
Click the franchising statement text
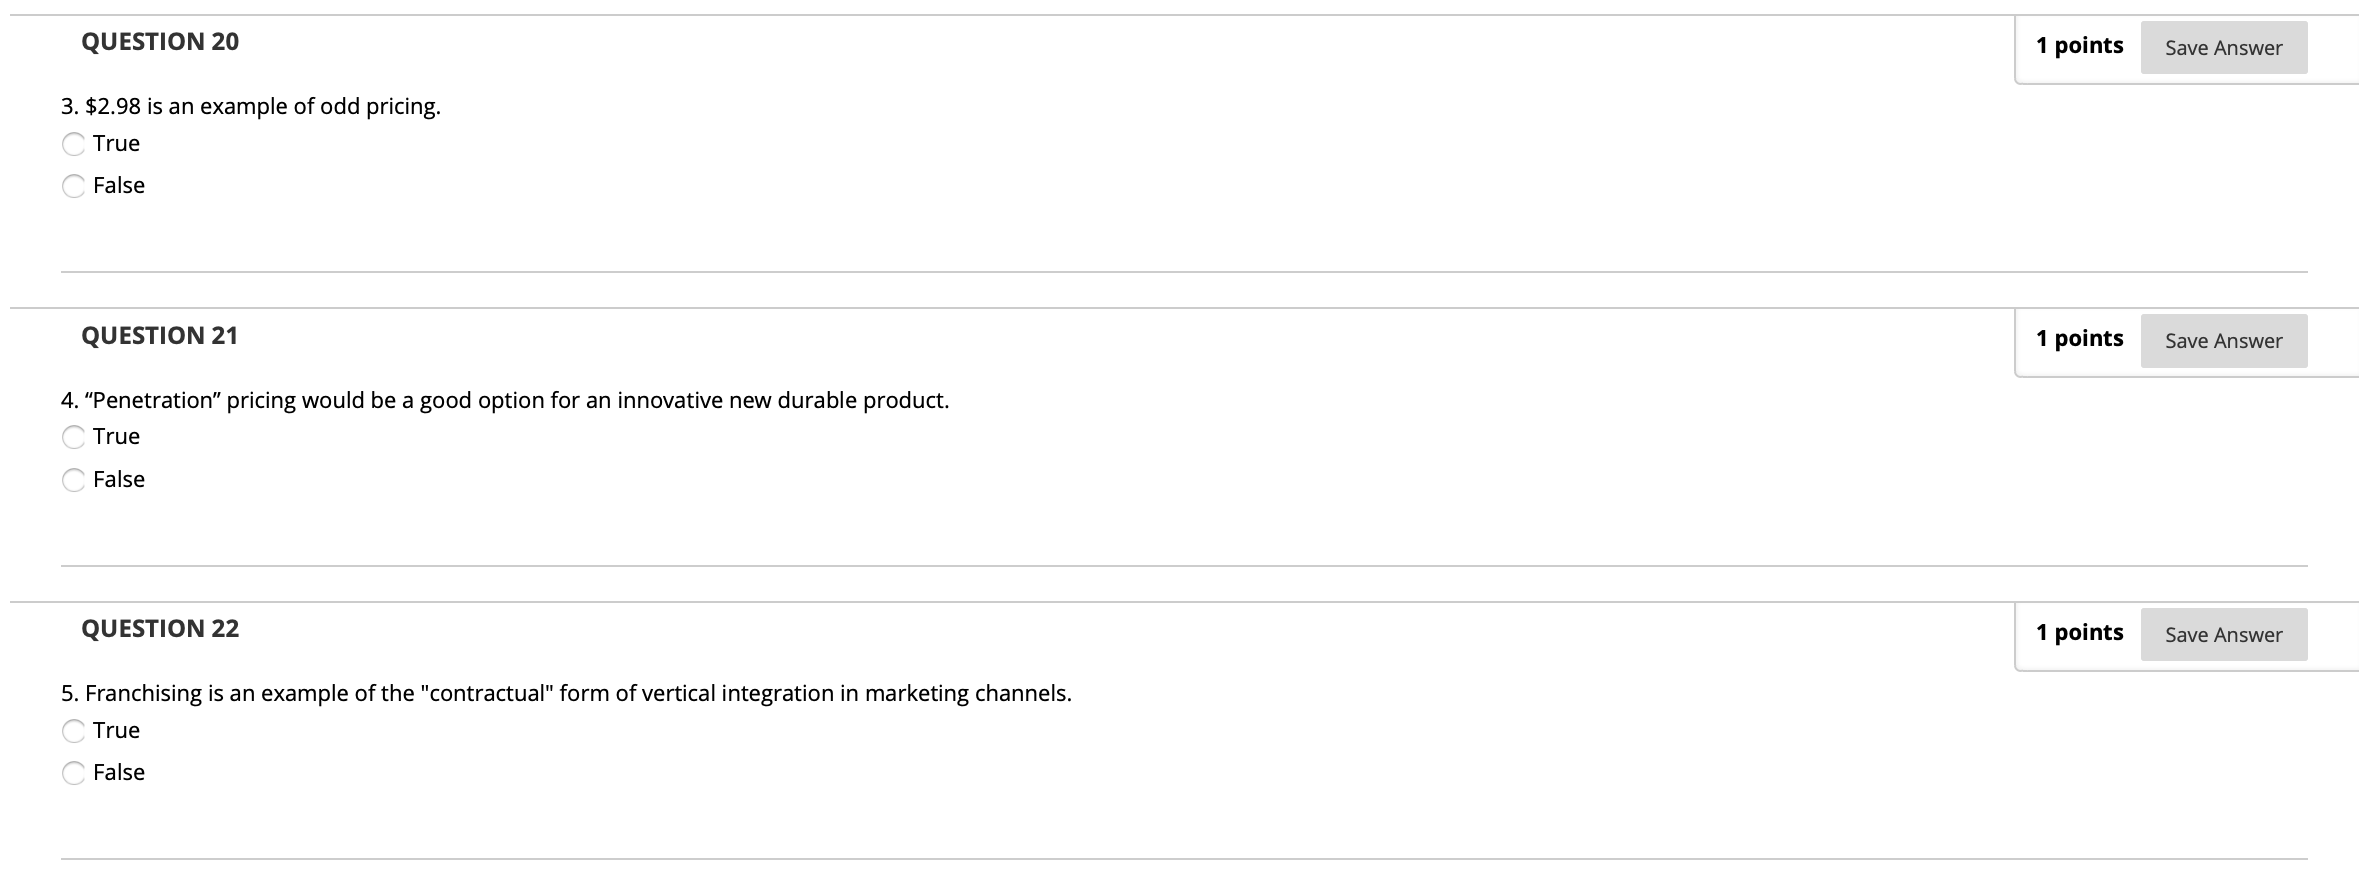(566, 694)
